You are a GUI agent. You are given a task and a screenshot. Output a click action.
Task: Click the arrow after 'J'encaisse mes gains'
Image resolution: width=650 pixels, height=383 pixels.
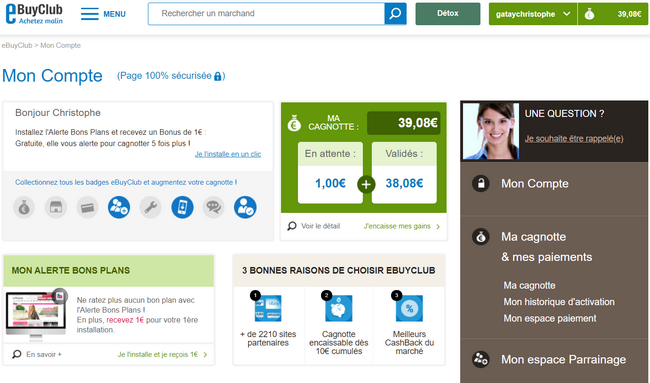[438, 226]
